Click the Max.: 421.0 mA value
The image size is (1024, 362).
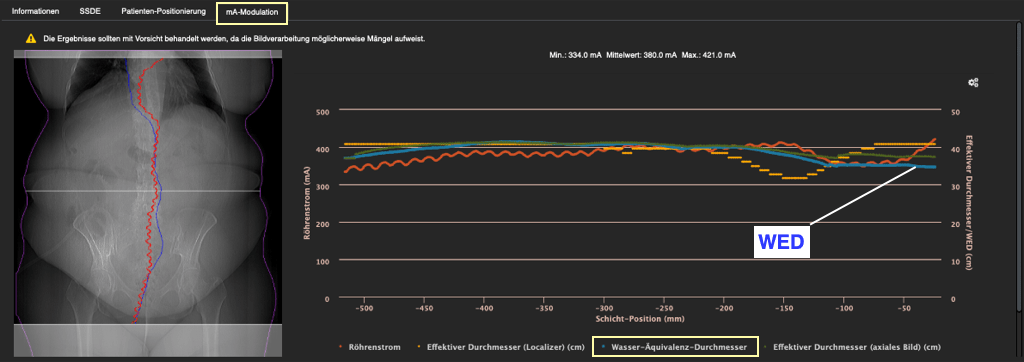(709, 56)
